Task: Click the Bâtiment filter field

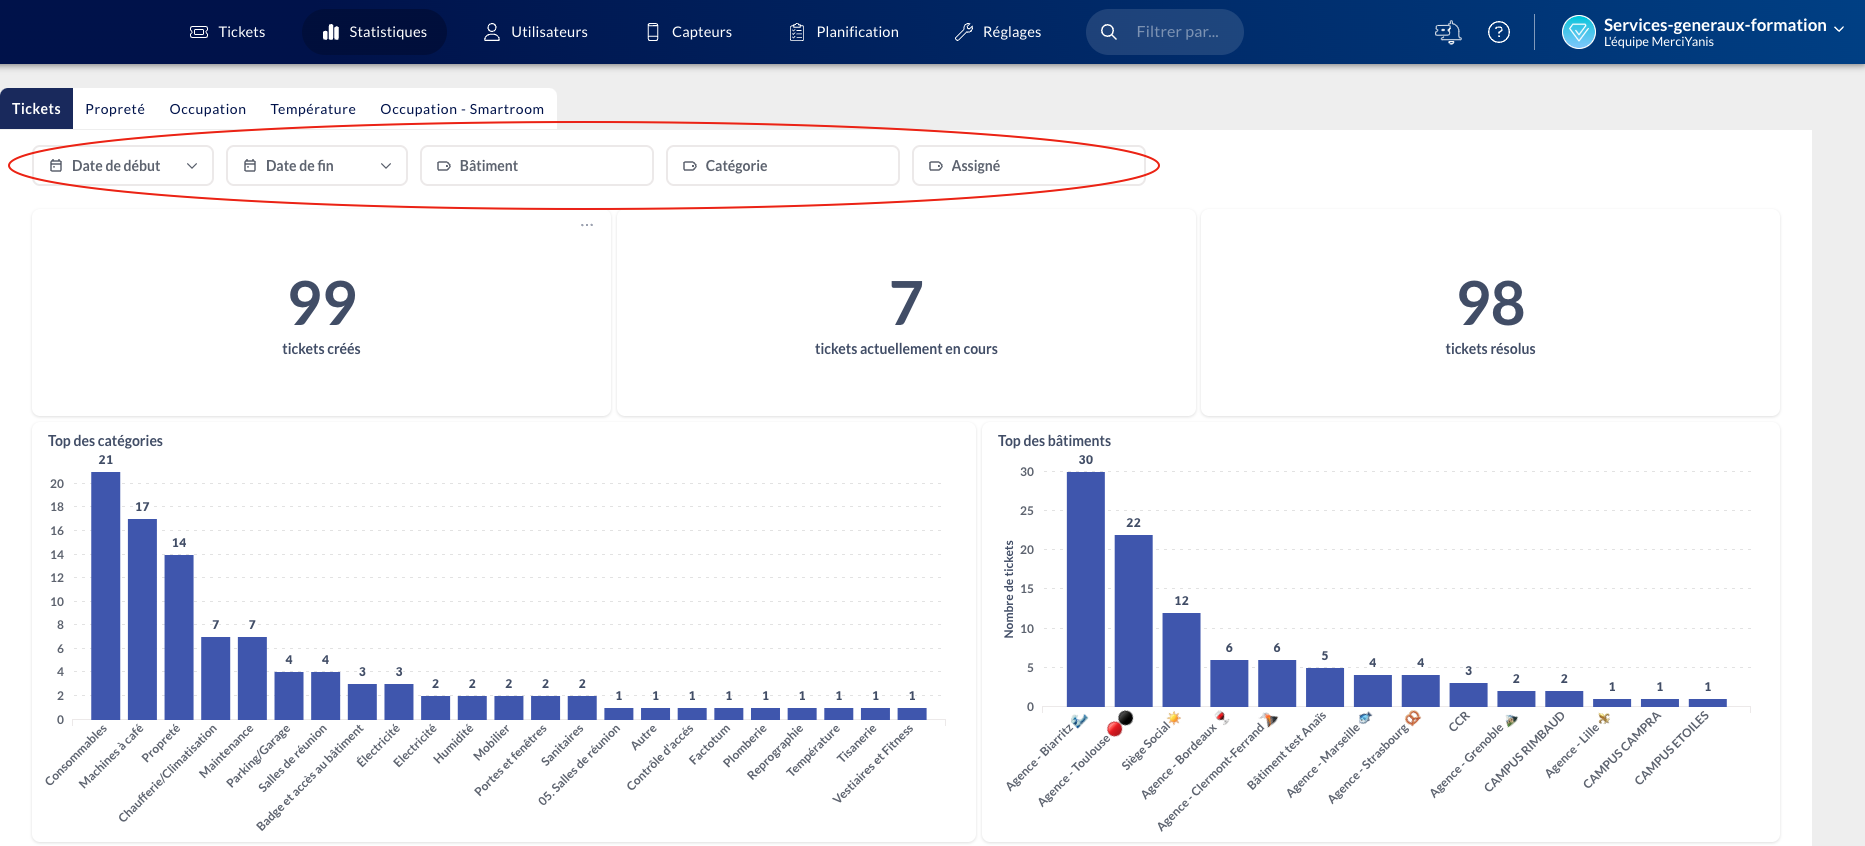Action: click(x=537, y=166)
